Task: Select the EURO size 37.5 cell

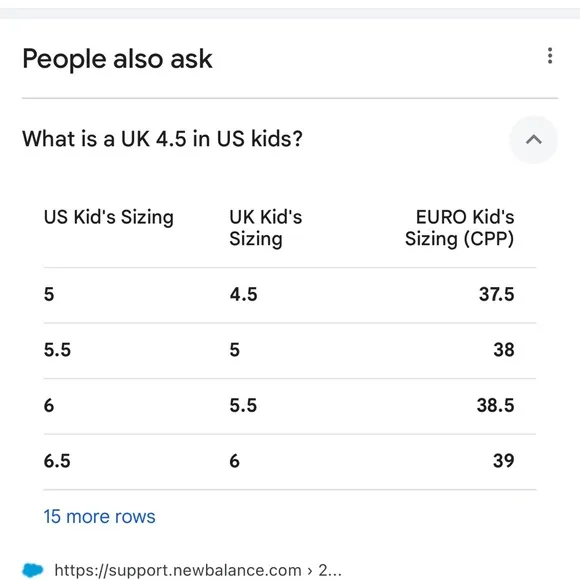Action: point(496,294)
